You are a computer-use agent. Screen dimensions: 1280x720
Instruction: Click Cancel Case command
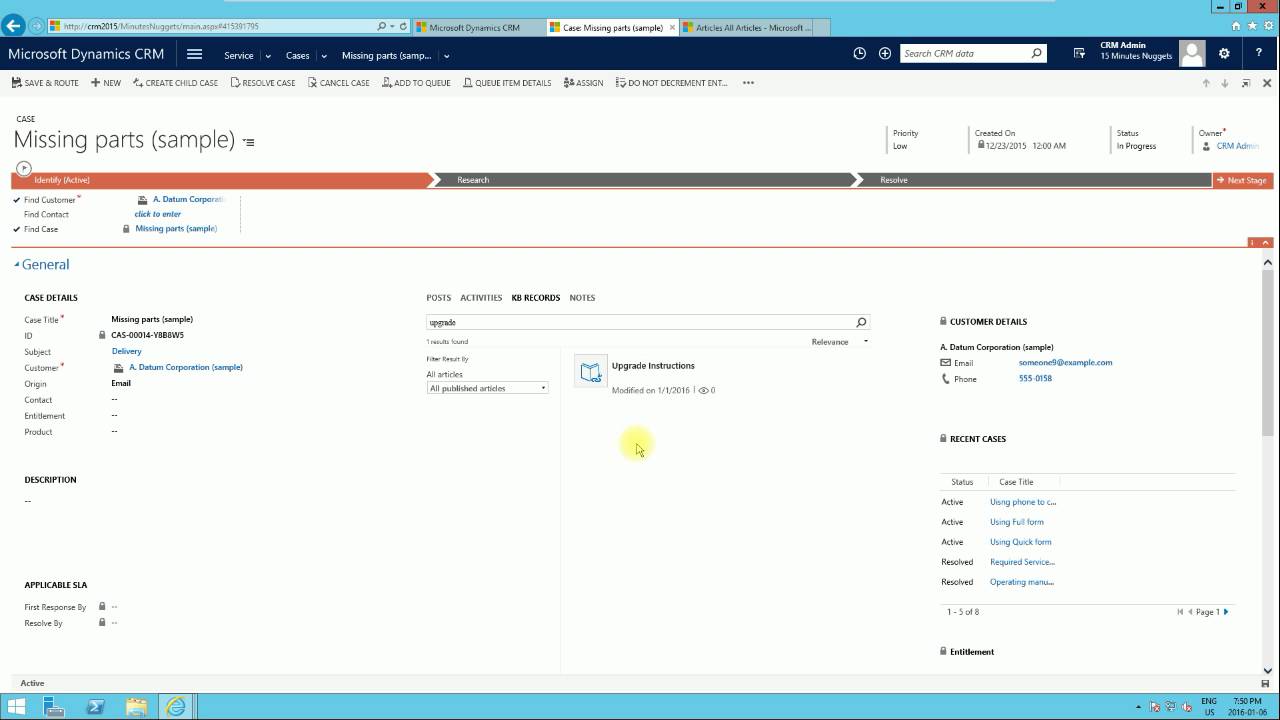click(339, 83)
